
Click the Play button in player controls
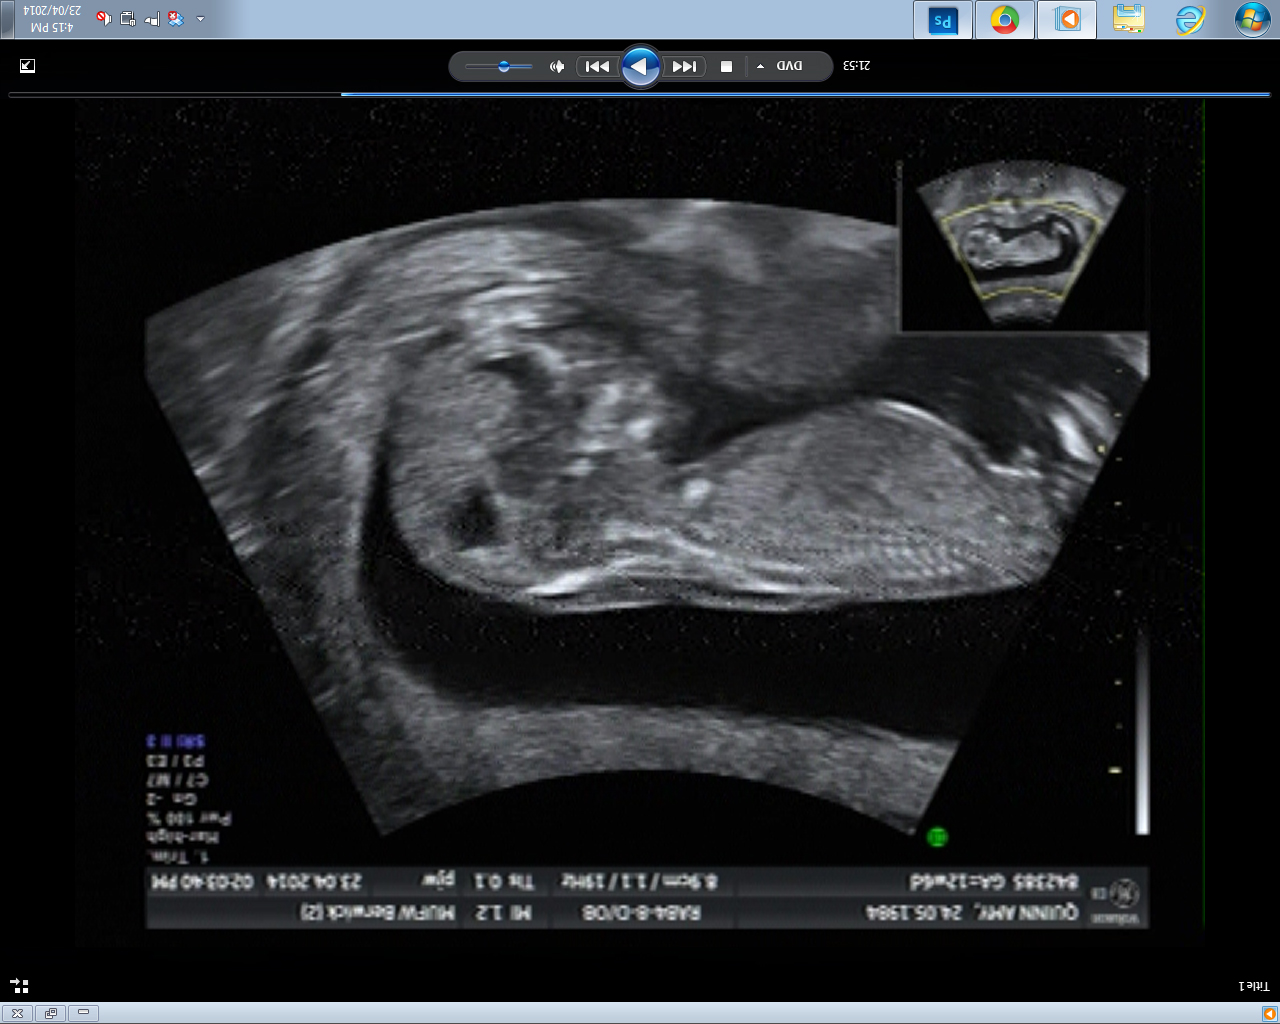[x=640, y=67]
